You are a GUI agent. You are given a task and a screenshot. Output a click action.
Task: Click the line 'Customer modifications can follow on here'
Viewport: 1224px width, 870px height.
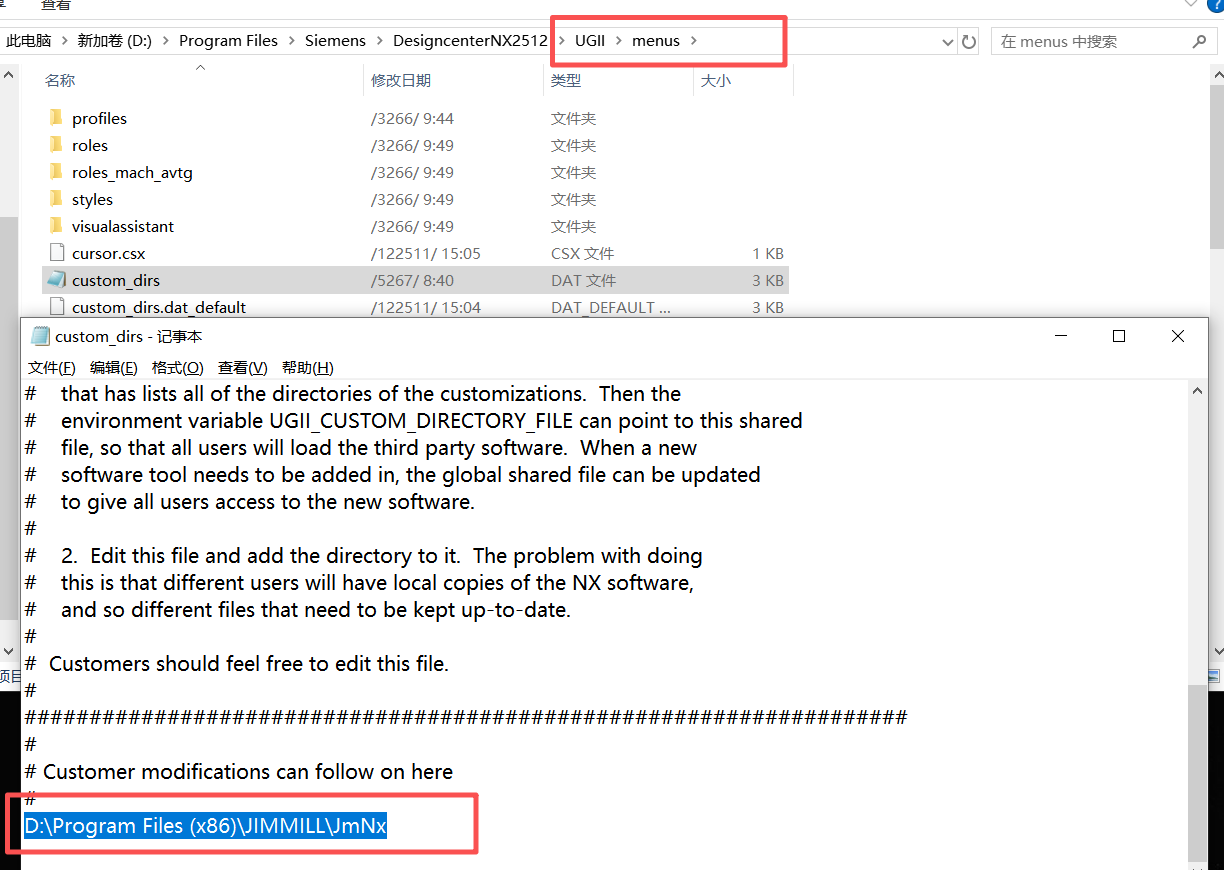coord(248,771)
